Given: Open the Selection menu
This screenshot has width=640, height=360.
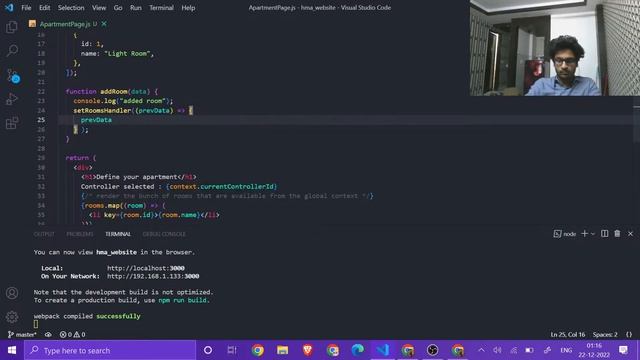Looking at the screenshot, I should [71, 8].
